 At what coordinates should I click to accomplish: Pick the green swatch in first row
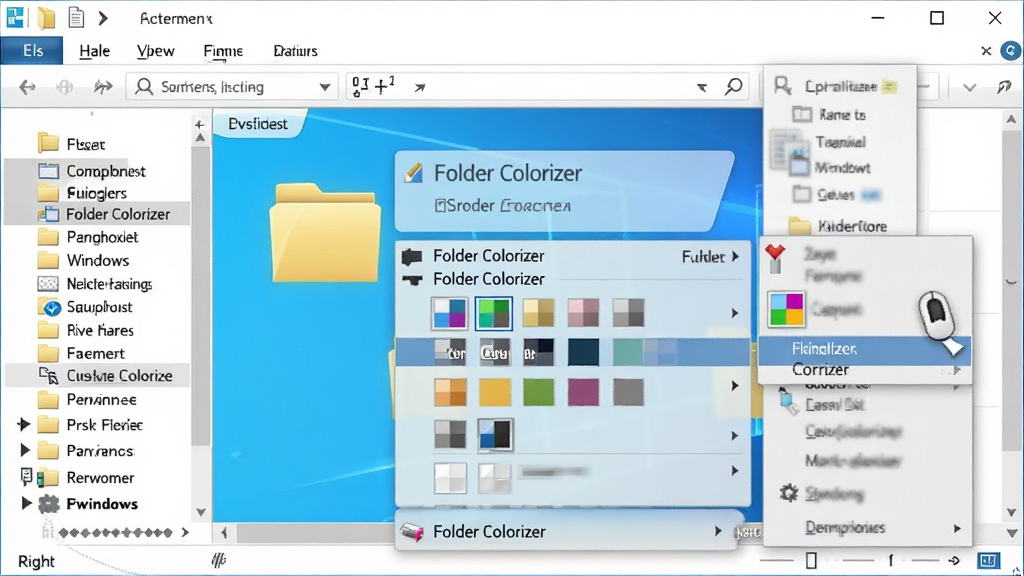coord(494,313)
